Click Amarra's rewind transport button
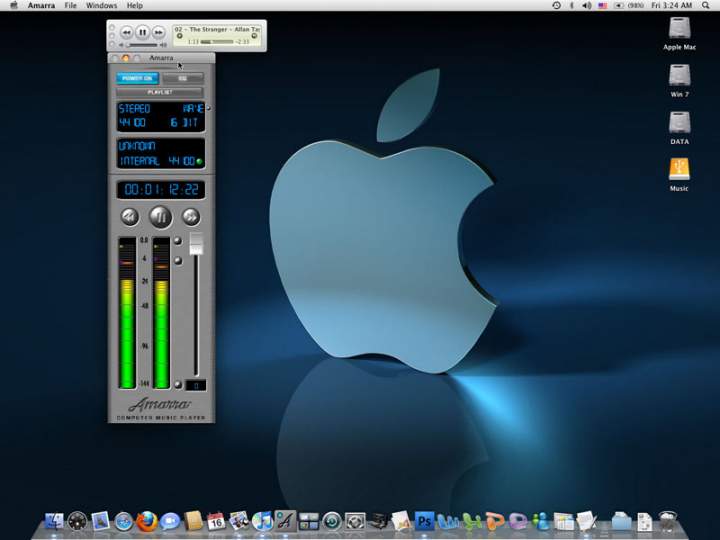720x540 pixels. point(130,217)
